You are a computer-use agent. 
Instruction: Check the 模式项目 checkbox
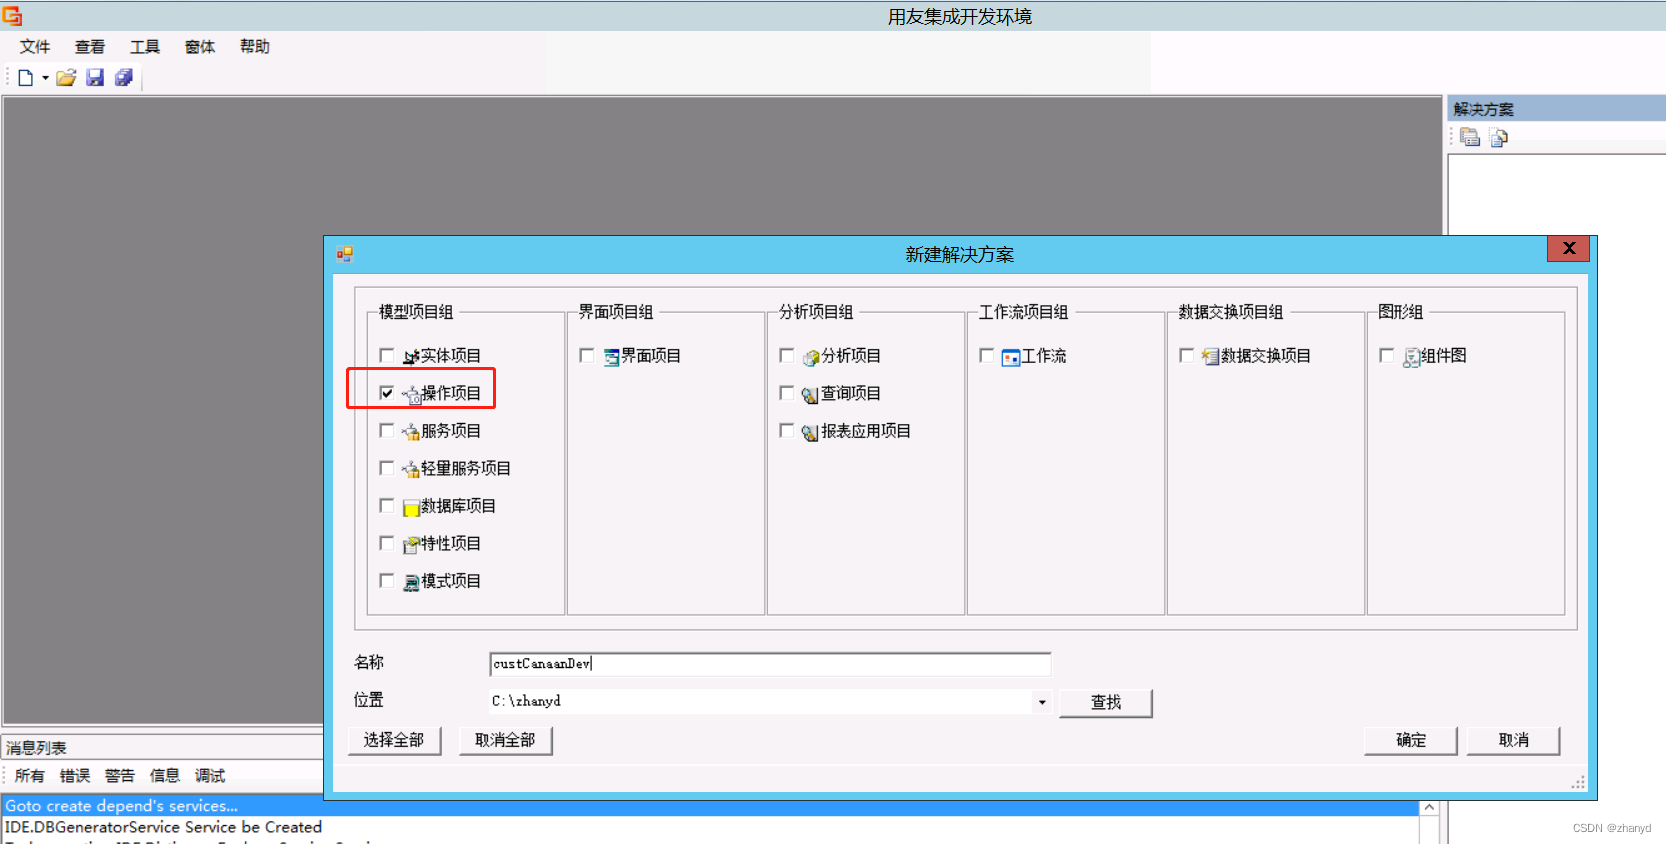[387, 580]
